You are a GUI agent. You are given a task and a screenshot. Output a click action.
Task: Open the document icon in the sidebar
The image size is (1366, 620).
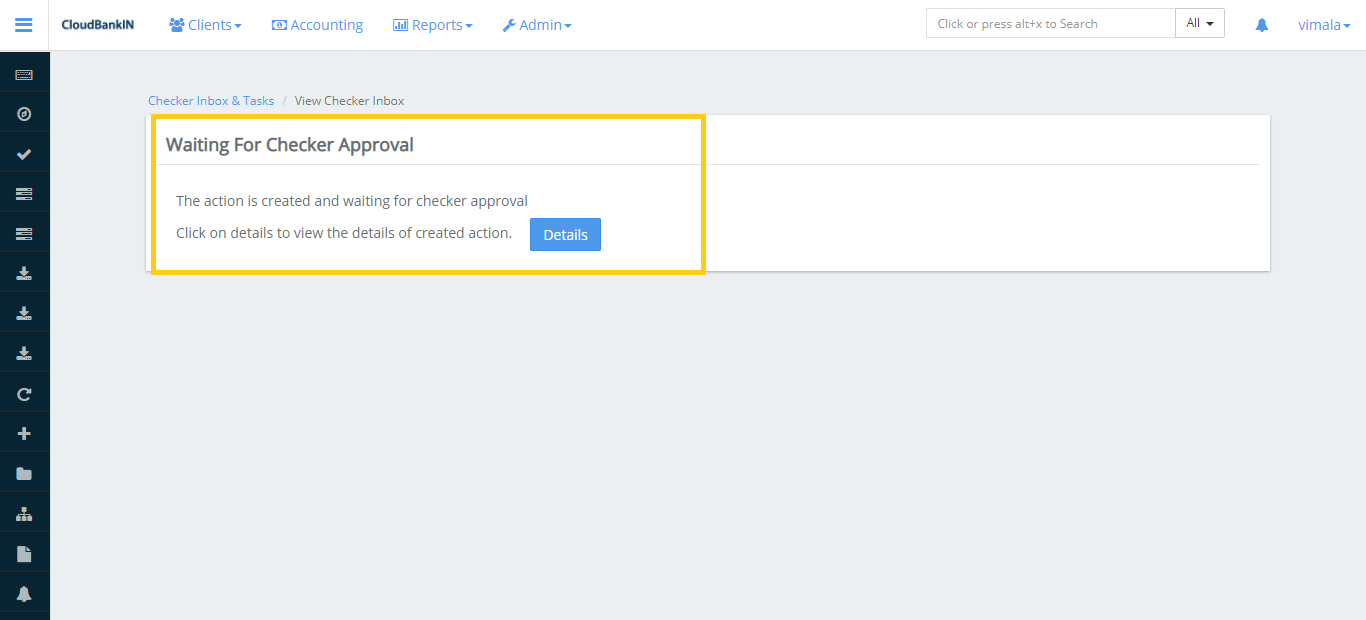pyautogui.click(x=24, y=552)
